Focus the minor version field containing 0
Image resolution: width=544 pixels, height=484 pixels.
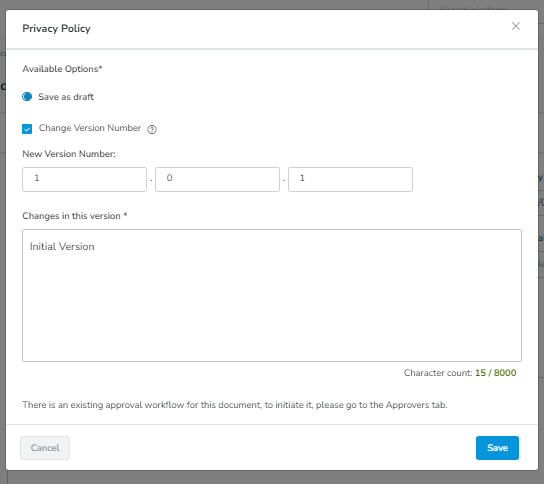point(217,179)
